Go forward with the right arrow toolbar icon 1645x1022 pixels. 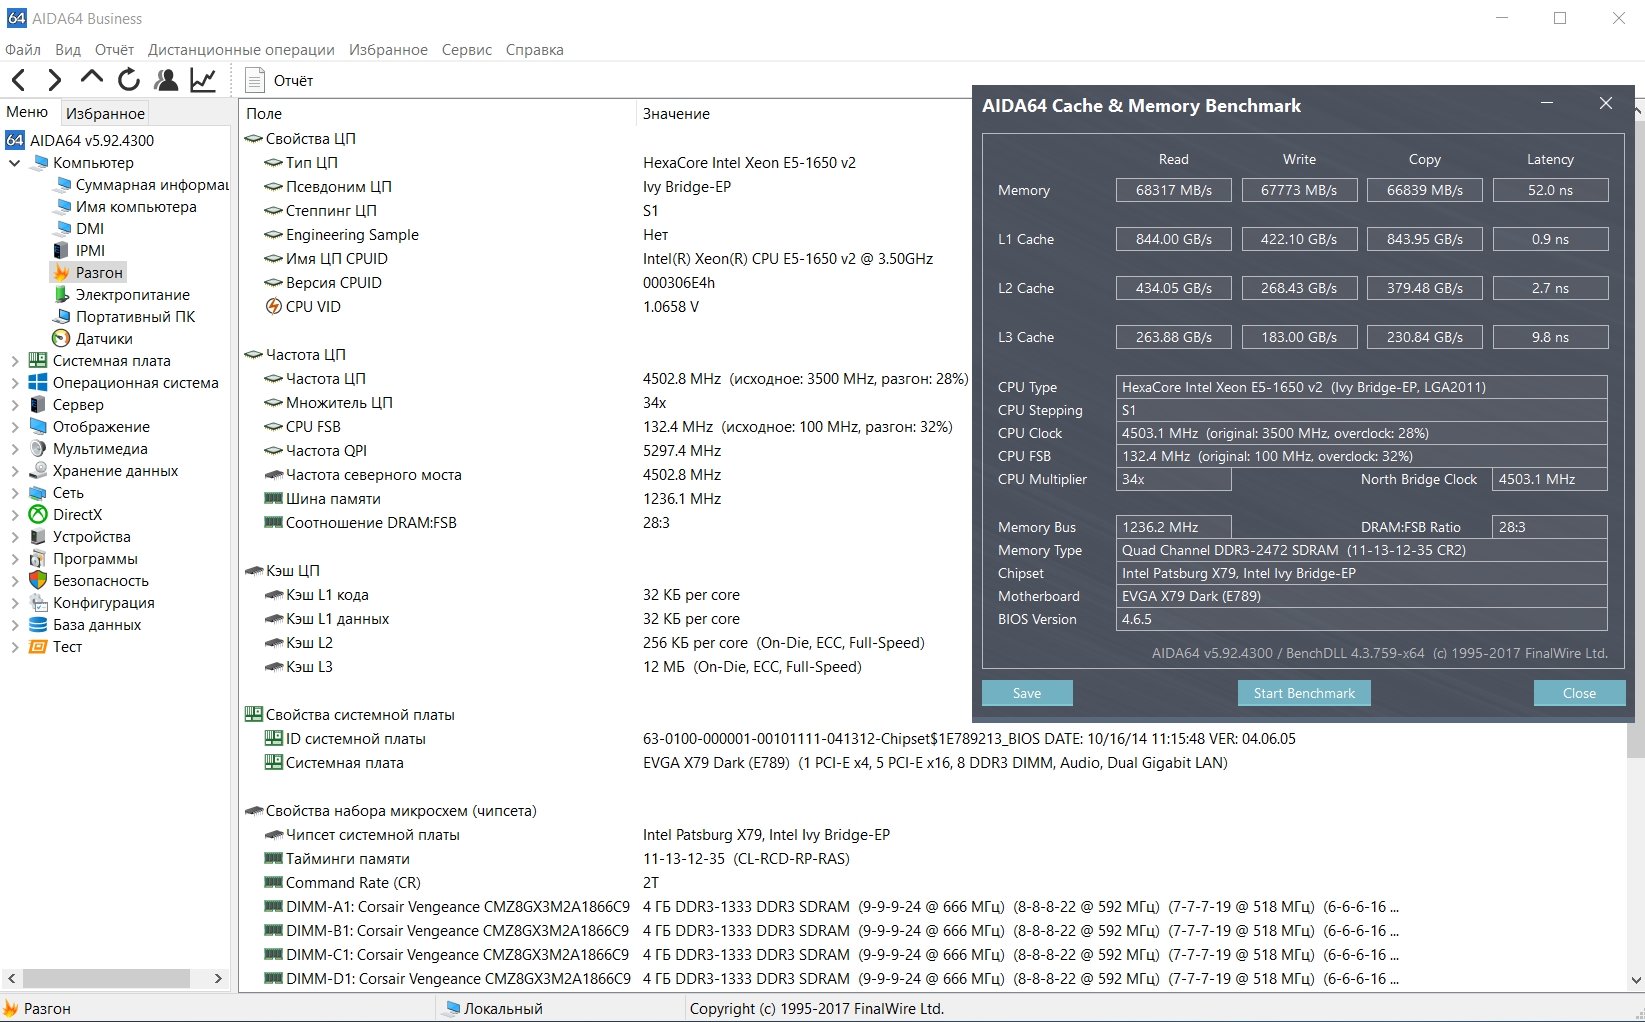click(x=54, y=80)
